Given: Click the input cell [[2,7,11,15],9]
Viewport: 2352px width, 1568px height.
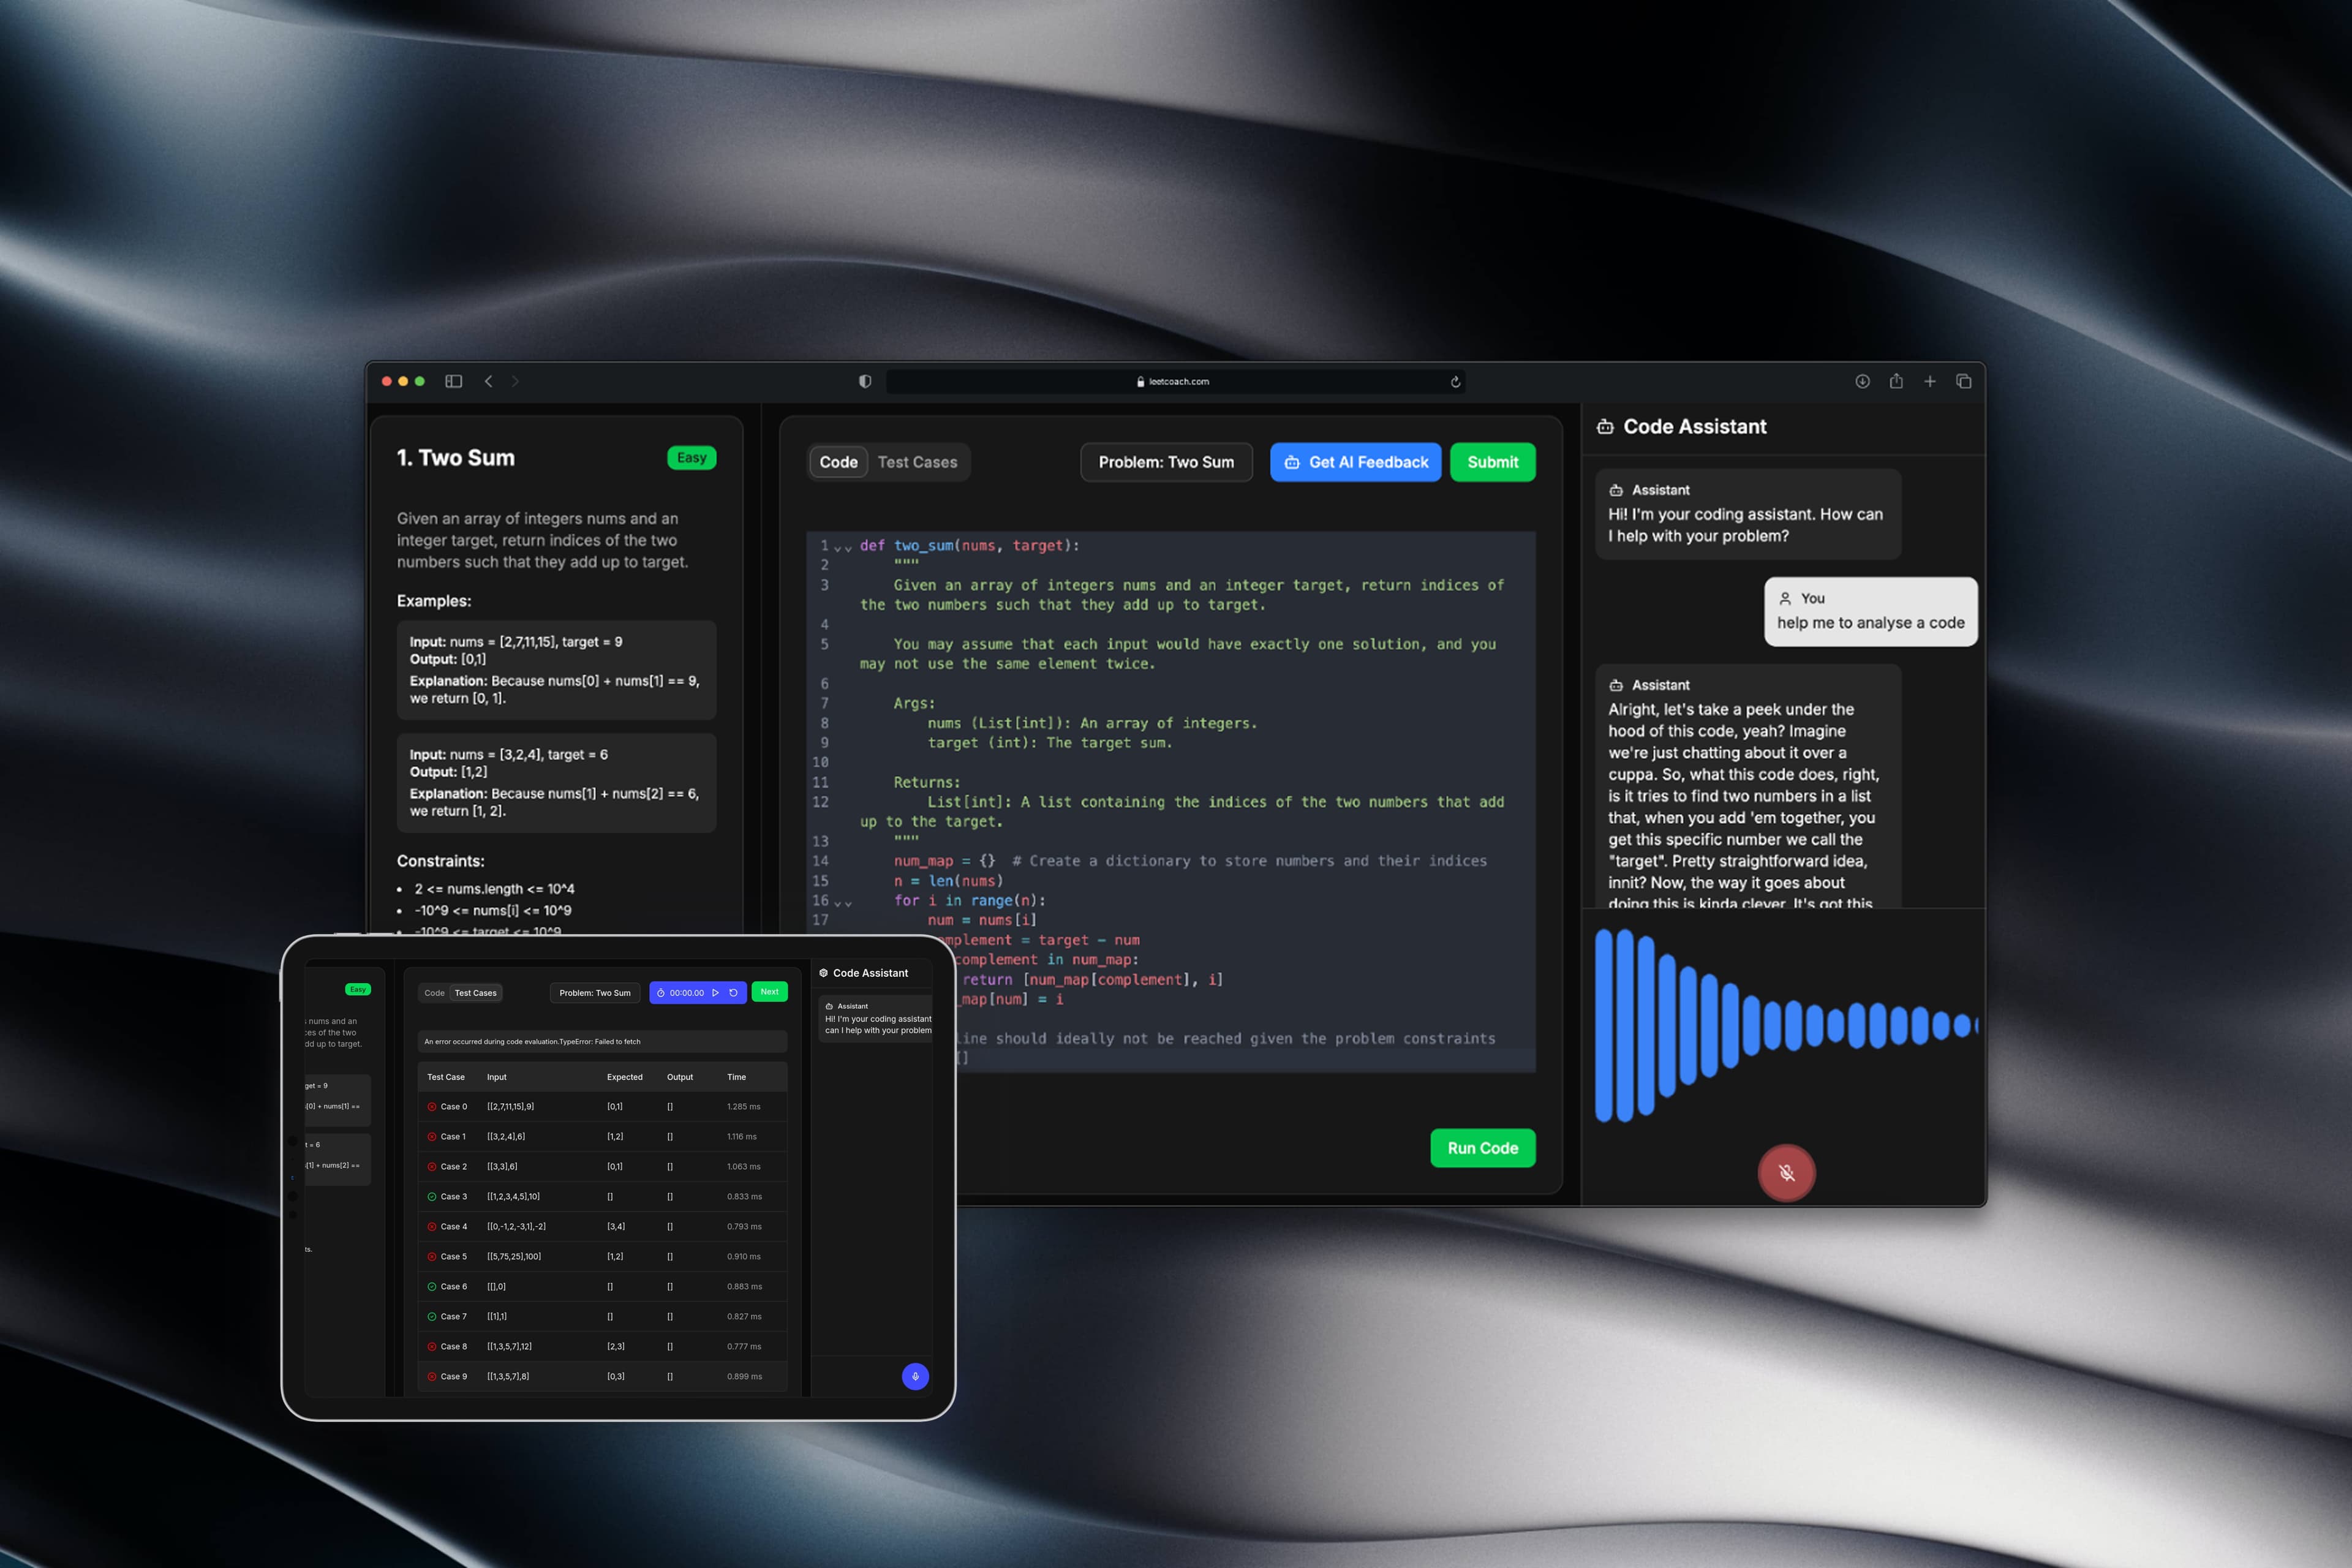Looking at the screenshot, I should [510, 1107].
